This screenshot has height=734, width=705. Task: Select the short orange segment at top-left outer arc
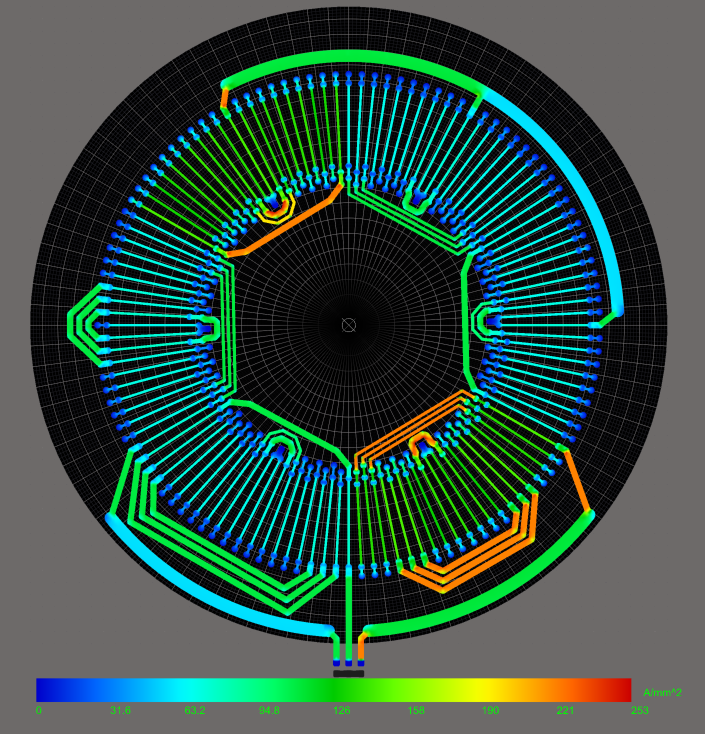[224, 96]
